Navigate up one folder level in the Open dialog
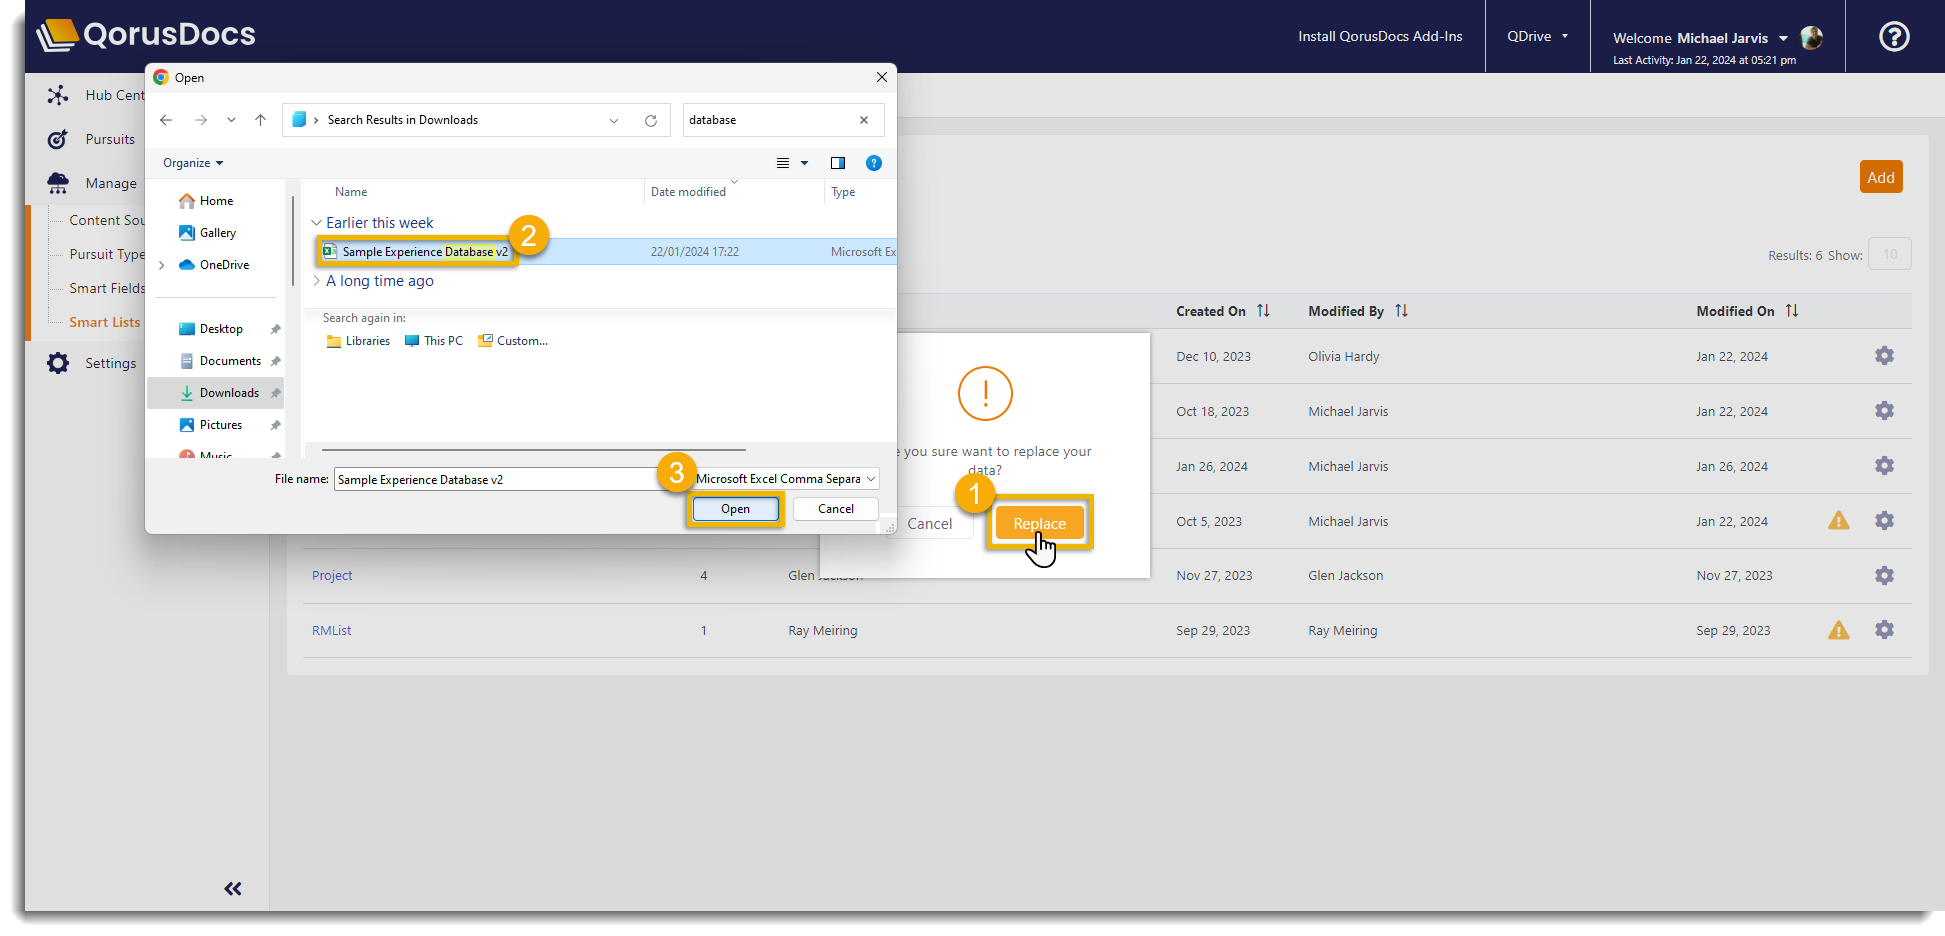The image size is (1945, 936). tap(260, 120)
